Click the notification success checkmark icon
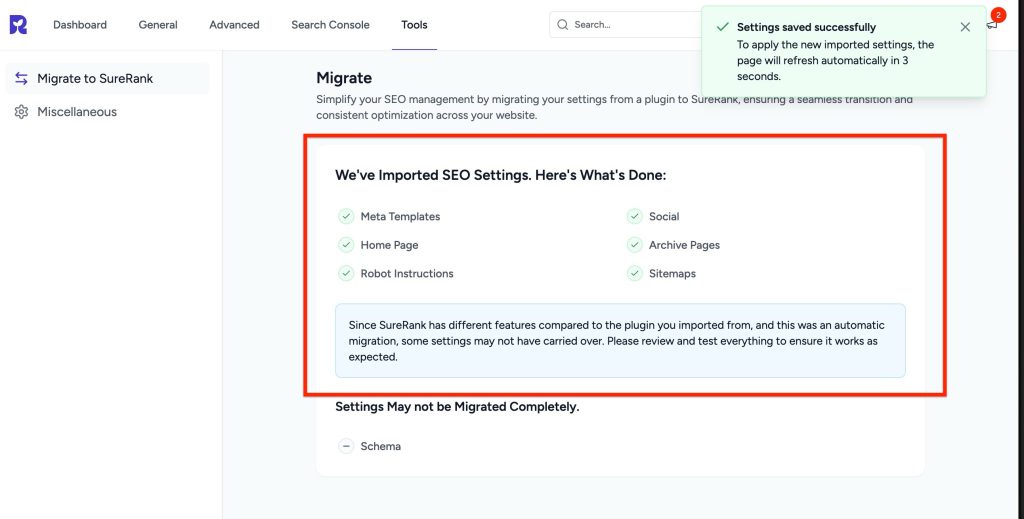This screenshot has width=1024, height=519. [x=722, y=27]
